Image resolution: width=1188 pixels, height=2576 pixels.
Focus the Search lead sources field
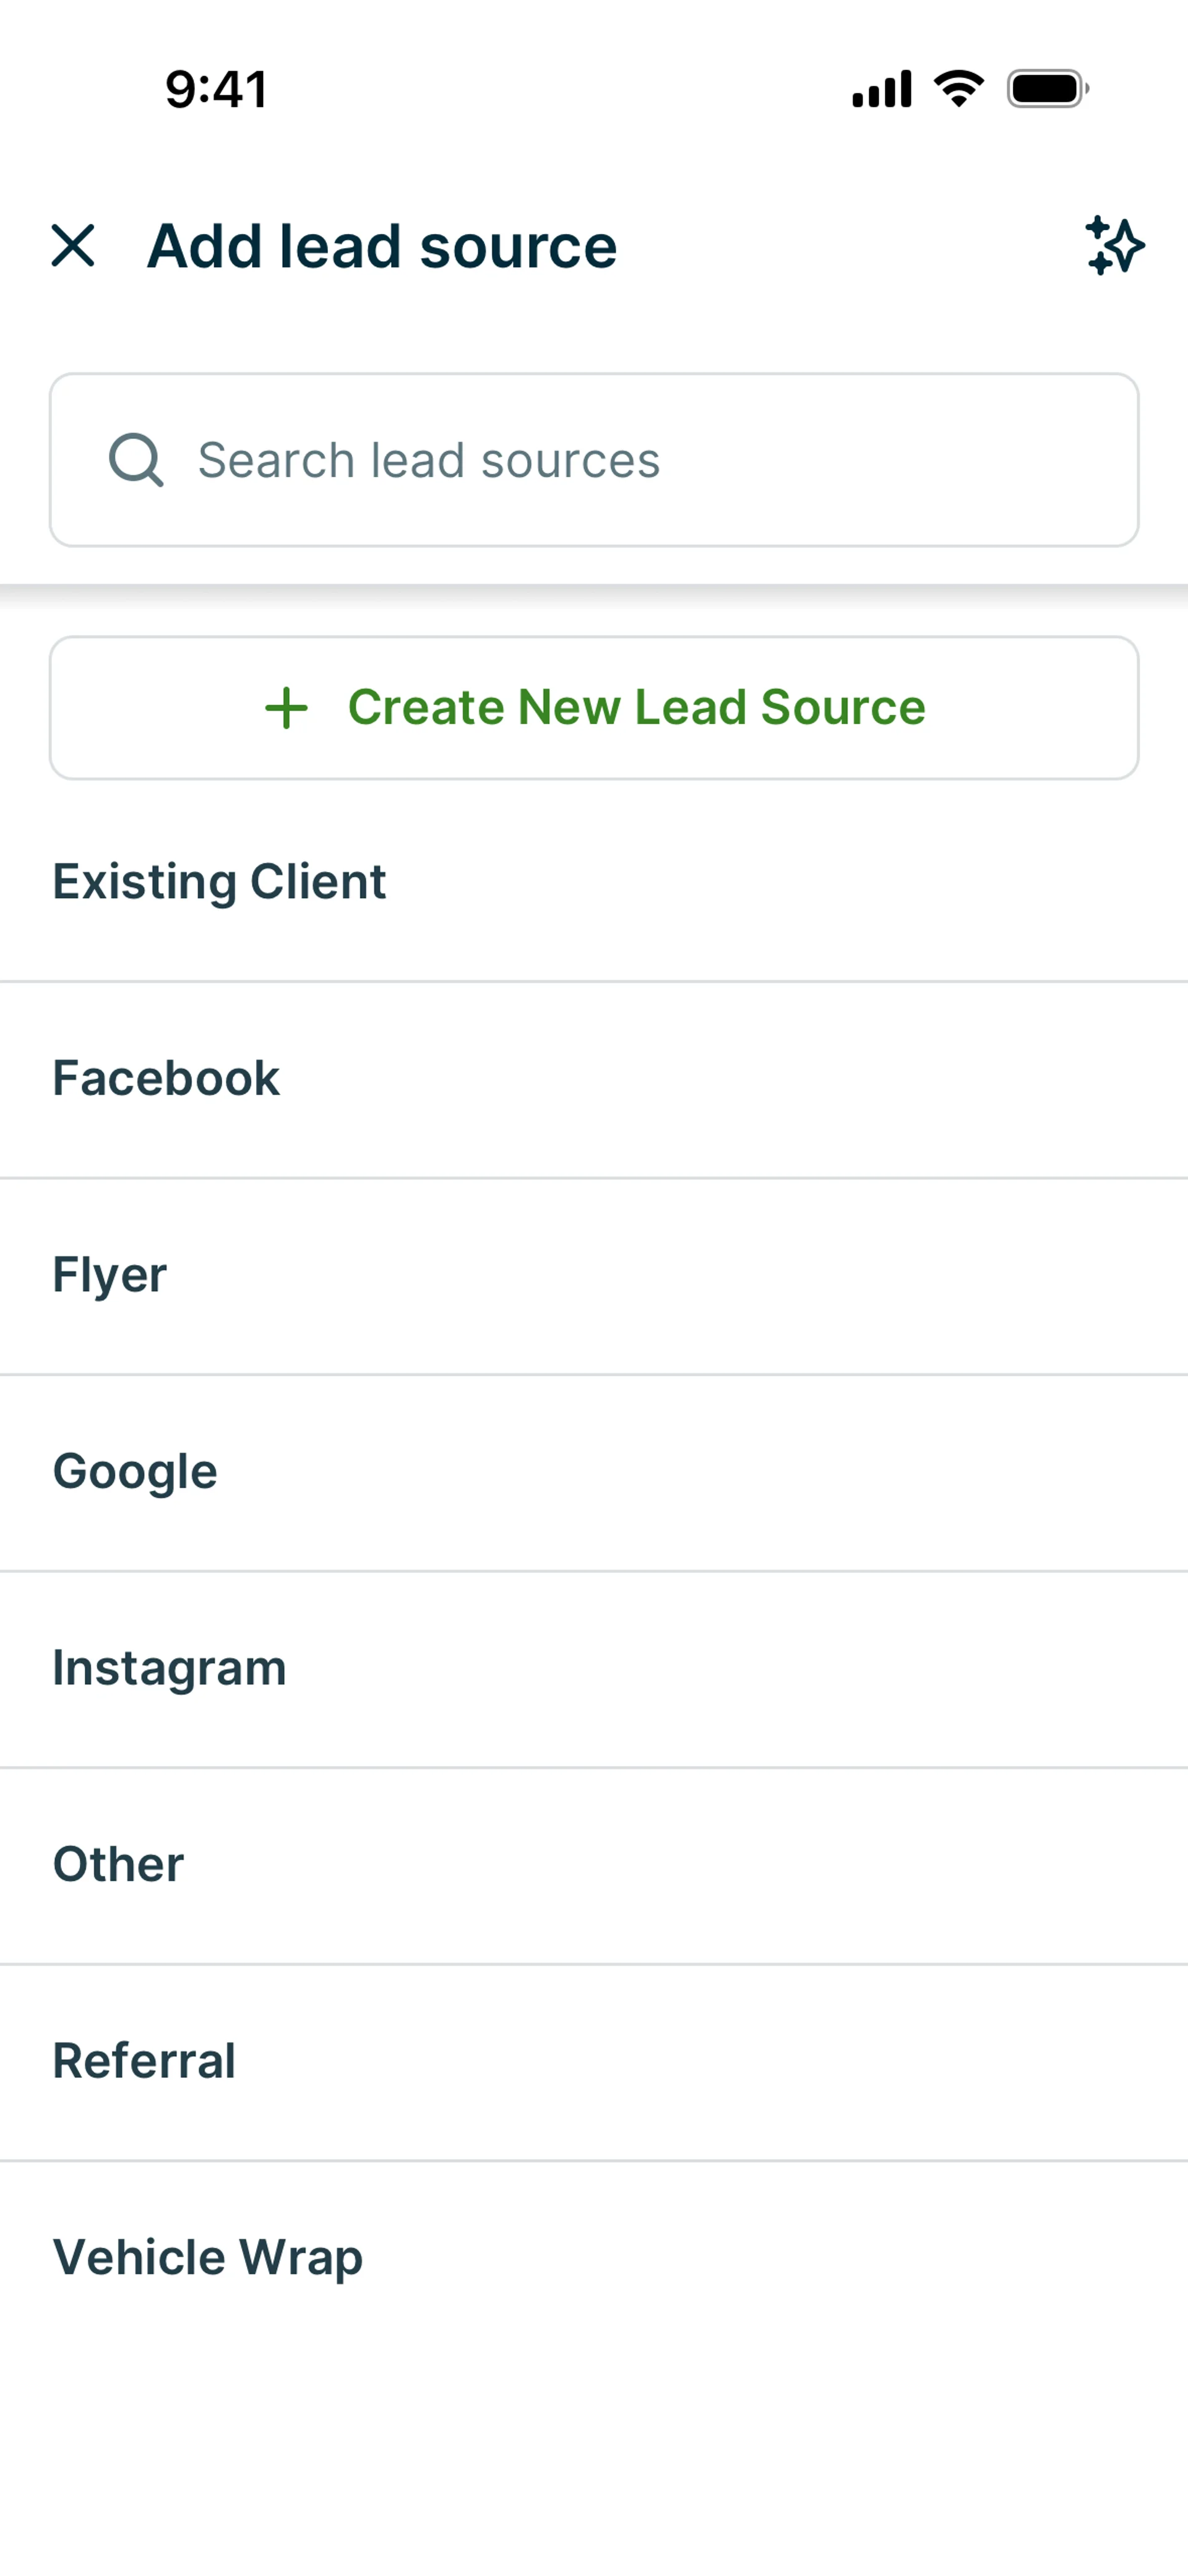(x=640, y=460)
